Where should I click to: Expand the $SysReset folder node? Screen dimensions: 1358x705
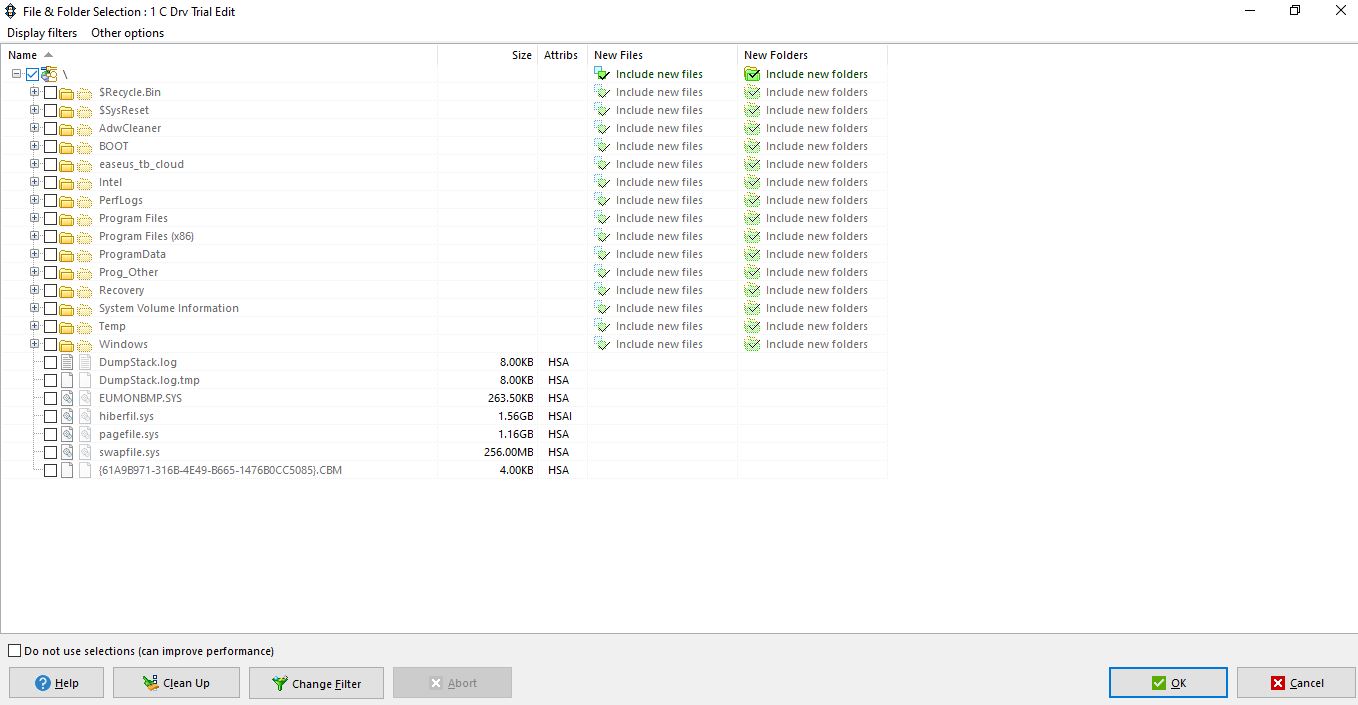[34, 110]
